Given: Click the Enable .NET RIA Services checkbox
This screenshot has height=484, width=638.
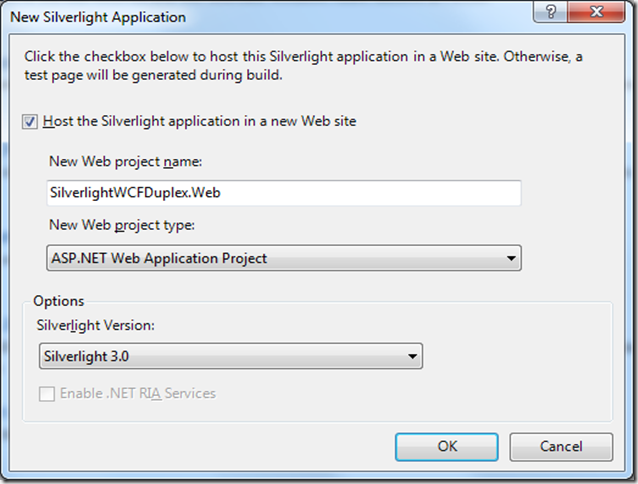Looking at the screenshot, I should (x=47, y=393).
